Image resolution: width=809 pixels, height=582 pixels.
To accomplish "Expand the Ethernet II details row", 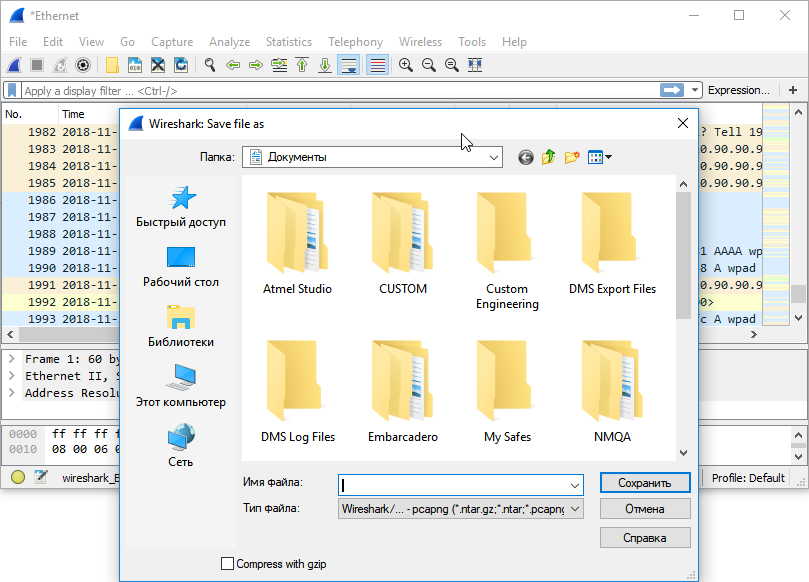I will click(12, 376).
